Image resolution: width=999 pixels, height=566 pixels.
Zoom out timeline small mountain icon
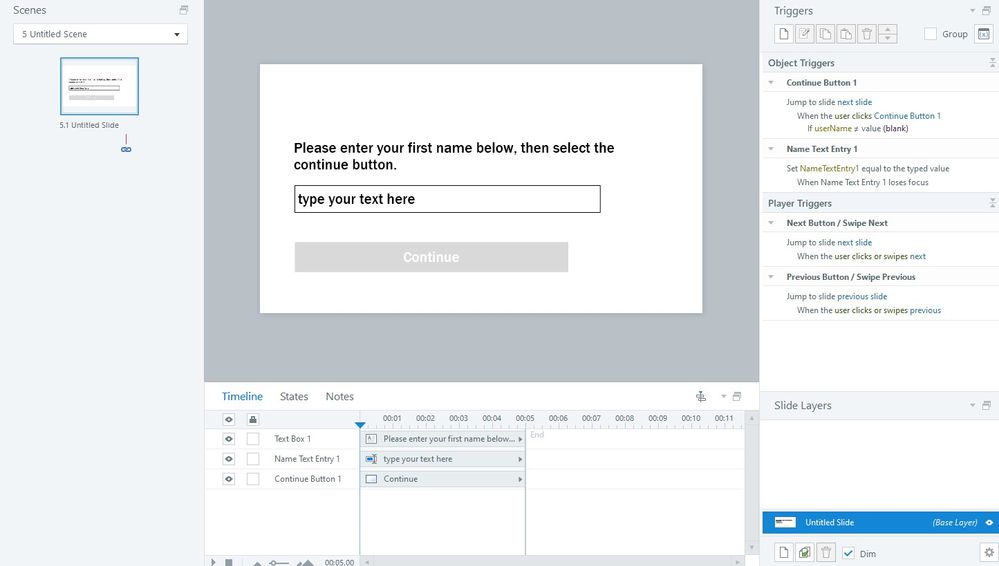[257, 563]
